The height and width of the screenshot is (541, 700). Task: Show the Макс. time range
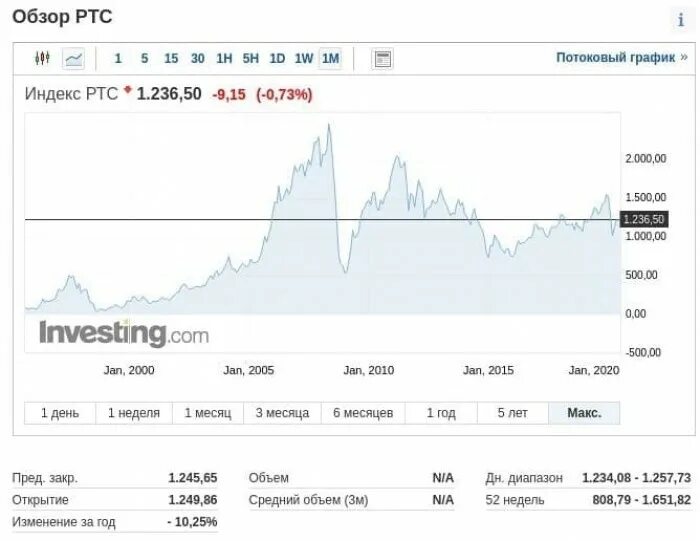click(x=584, y=413)
